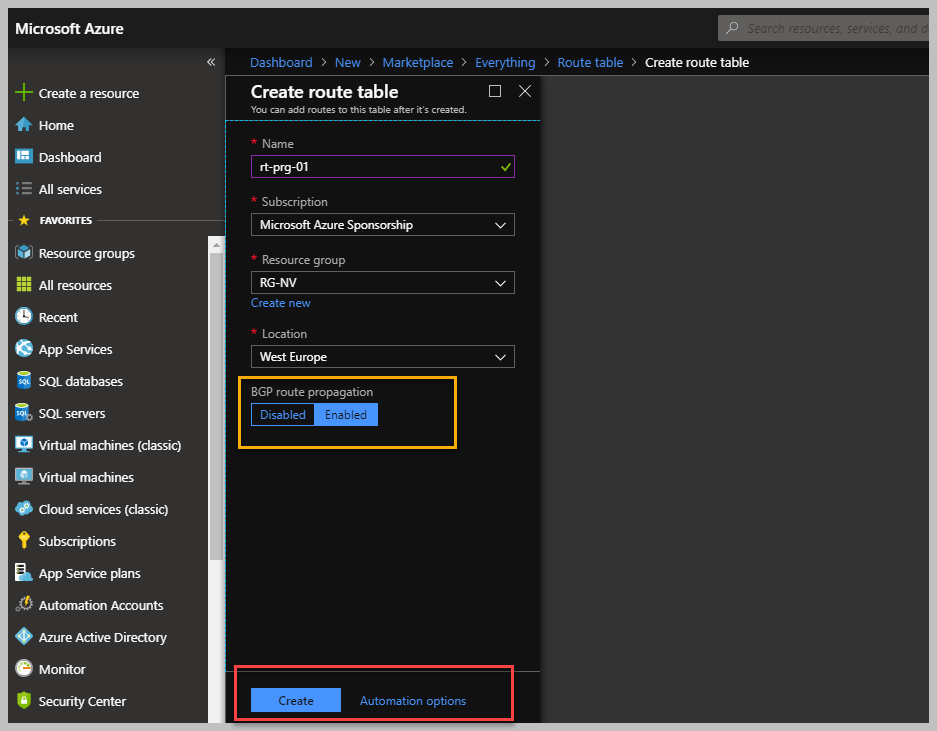Click Create new resource group link
Viewport: 937px width, 731px height.
click(281, 303)
